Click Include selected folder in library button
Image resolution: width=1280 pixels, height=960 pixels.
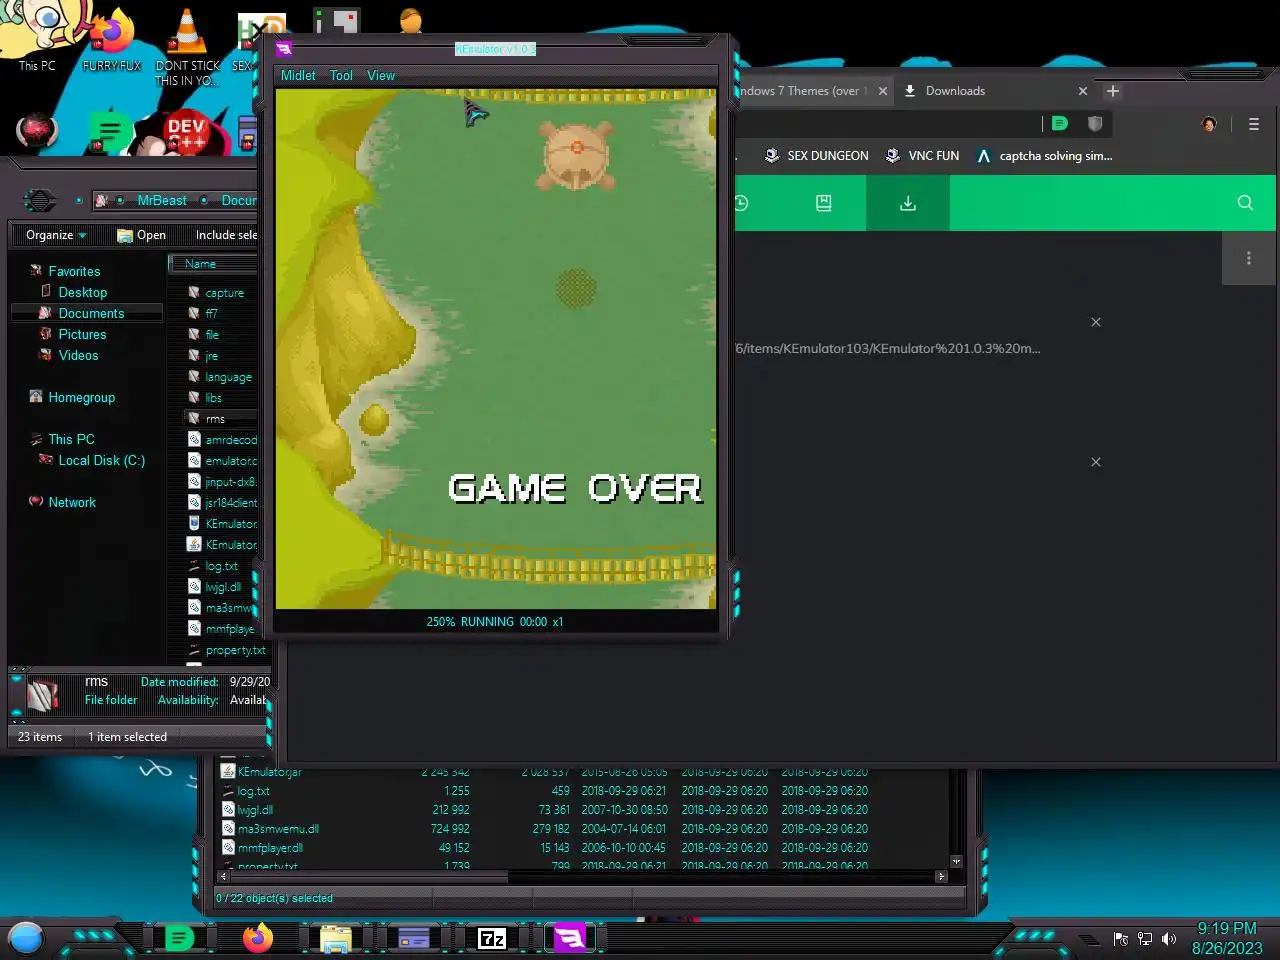226,235
